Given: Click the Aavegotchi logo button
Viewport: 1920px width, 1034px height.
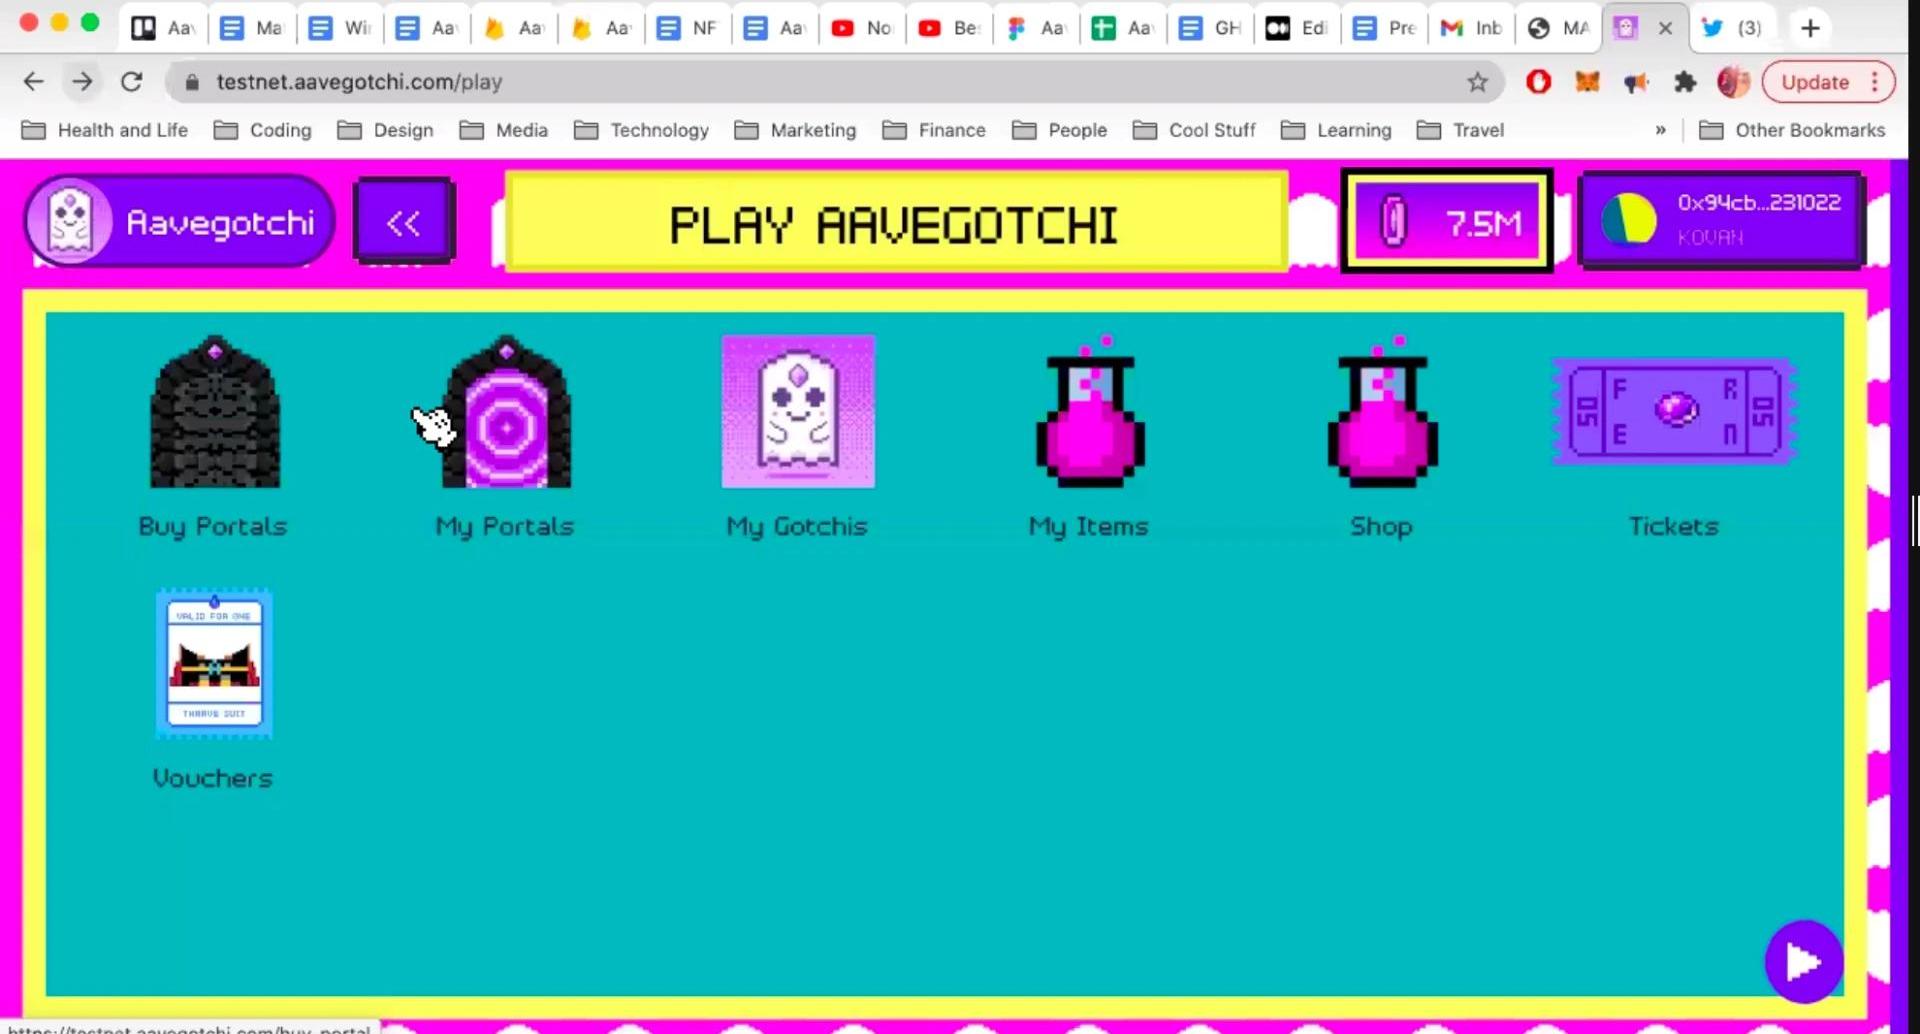Looking at the screenshot, I should [x=180, y=221].
